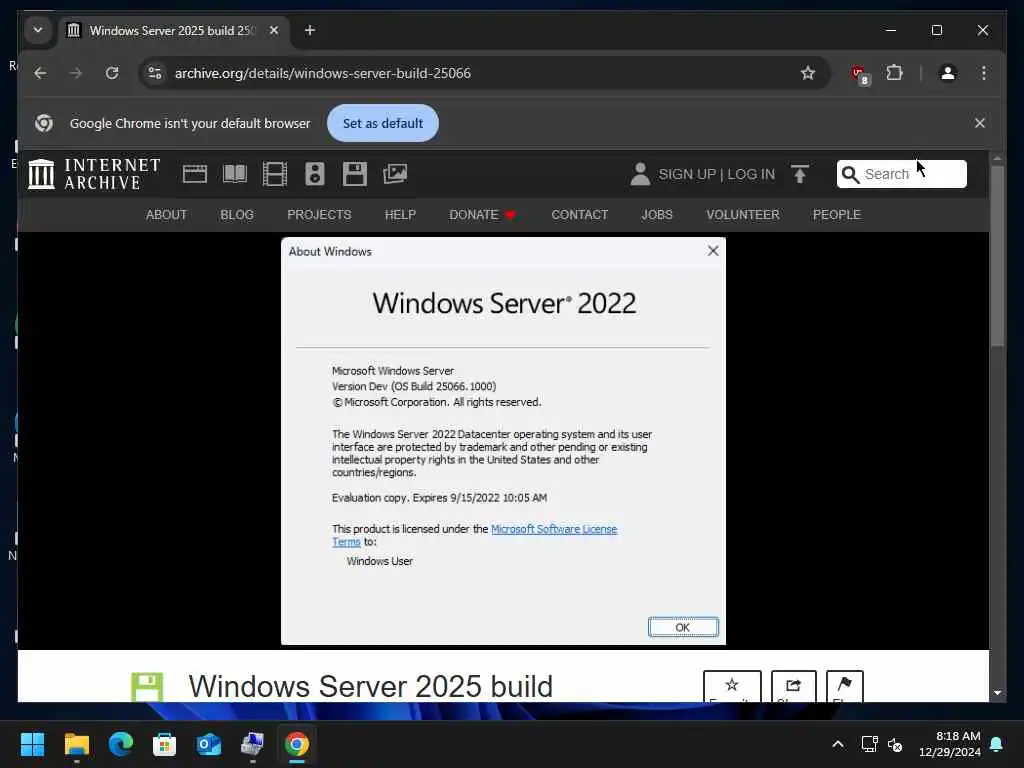Click the LOG IN link
1024x768 pixels.
click(751, 174)
